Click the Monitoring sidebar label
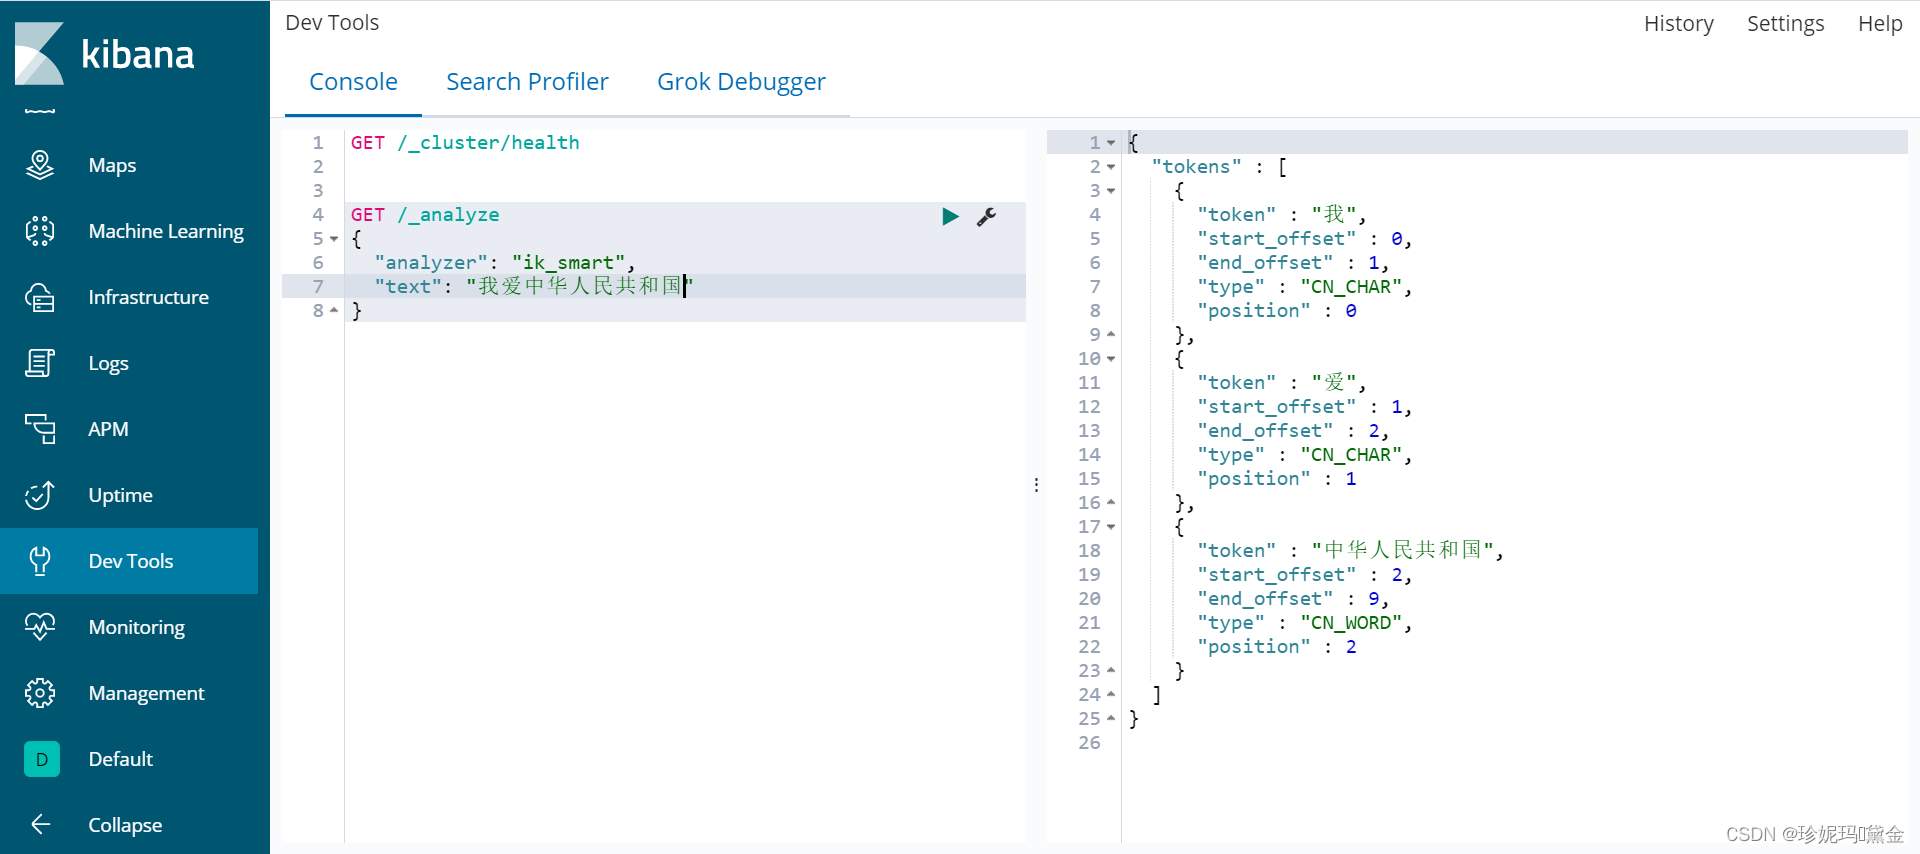Viewport: 1920px width, 854px height. click(x=136, y=627)
